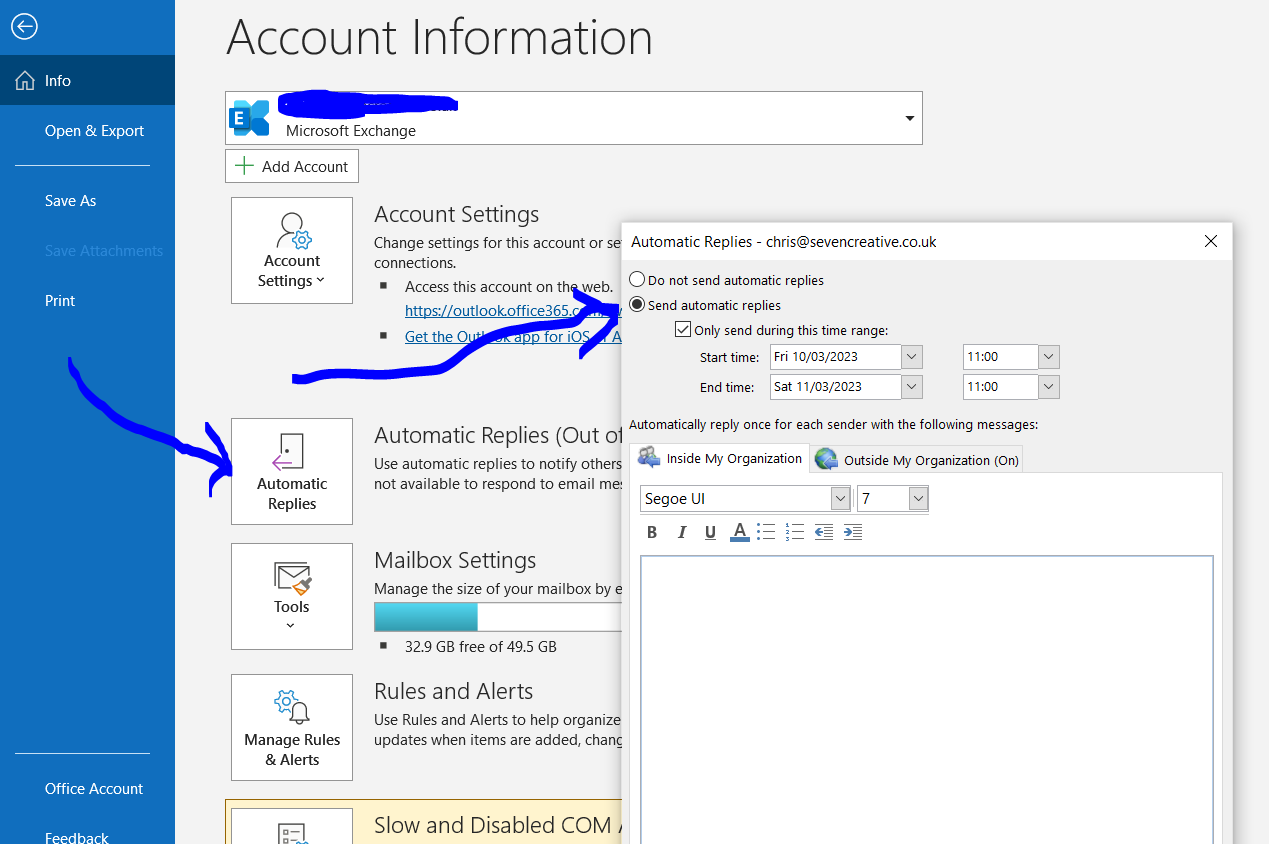This screenshot has width=1269, height=844.
Task: Click the End time date field
Action: click(x=835, y=387)
